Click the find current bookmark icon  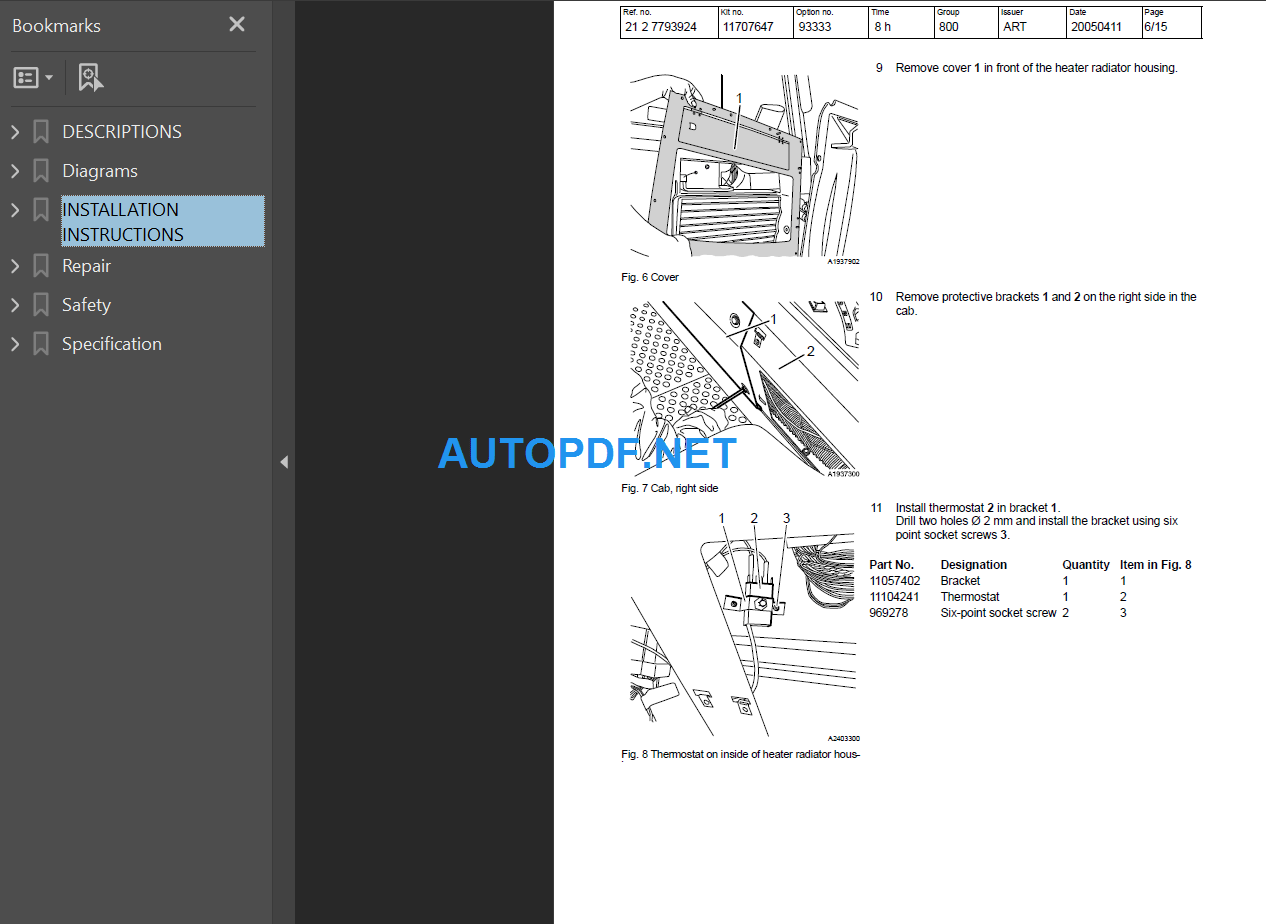(x=90, y=77)
